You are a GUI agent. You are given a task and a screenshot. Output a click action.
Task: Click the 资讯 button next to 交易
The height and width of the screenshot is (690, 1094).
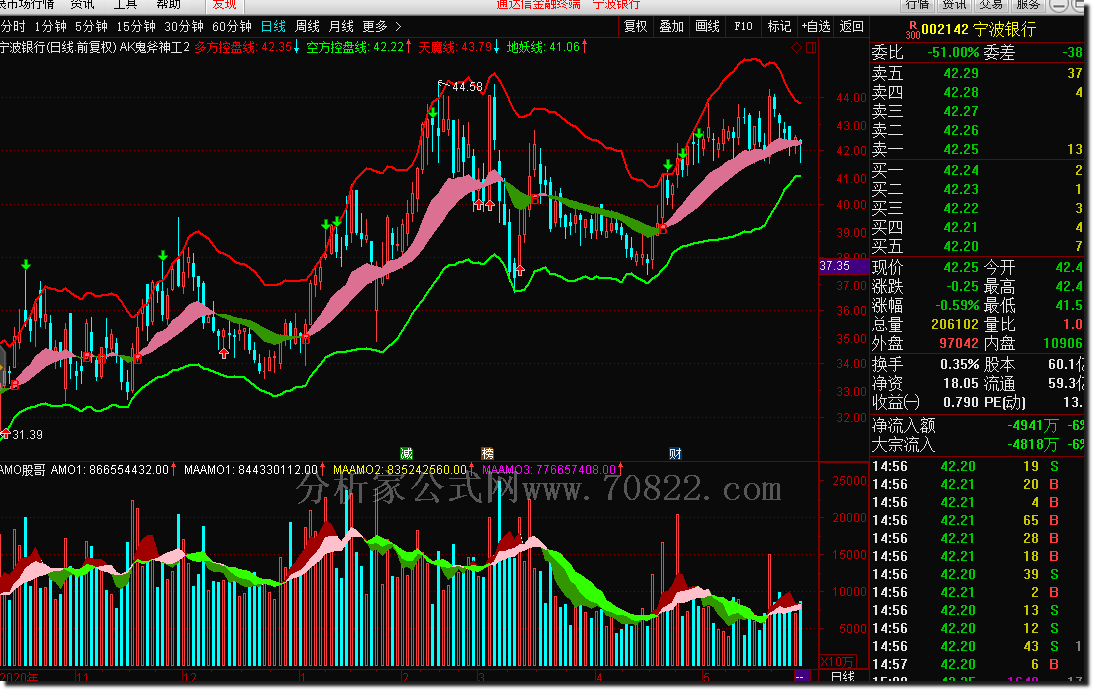click(954, 5)
